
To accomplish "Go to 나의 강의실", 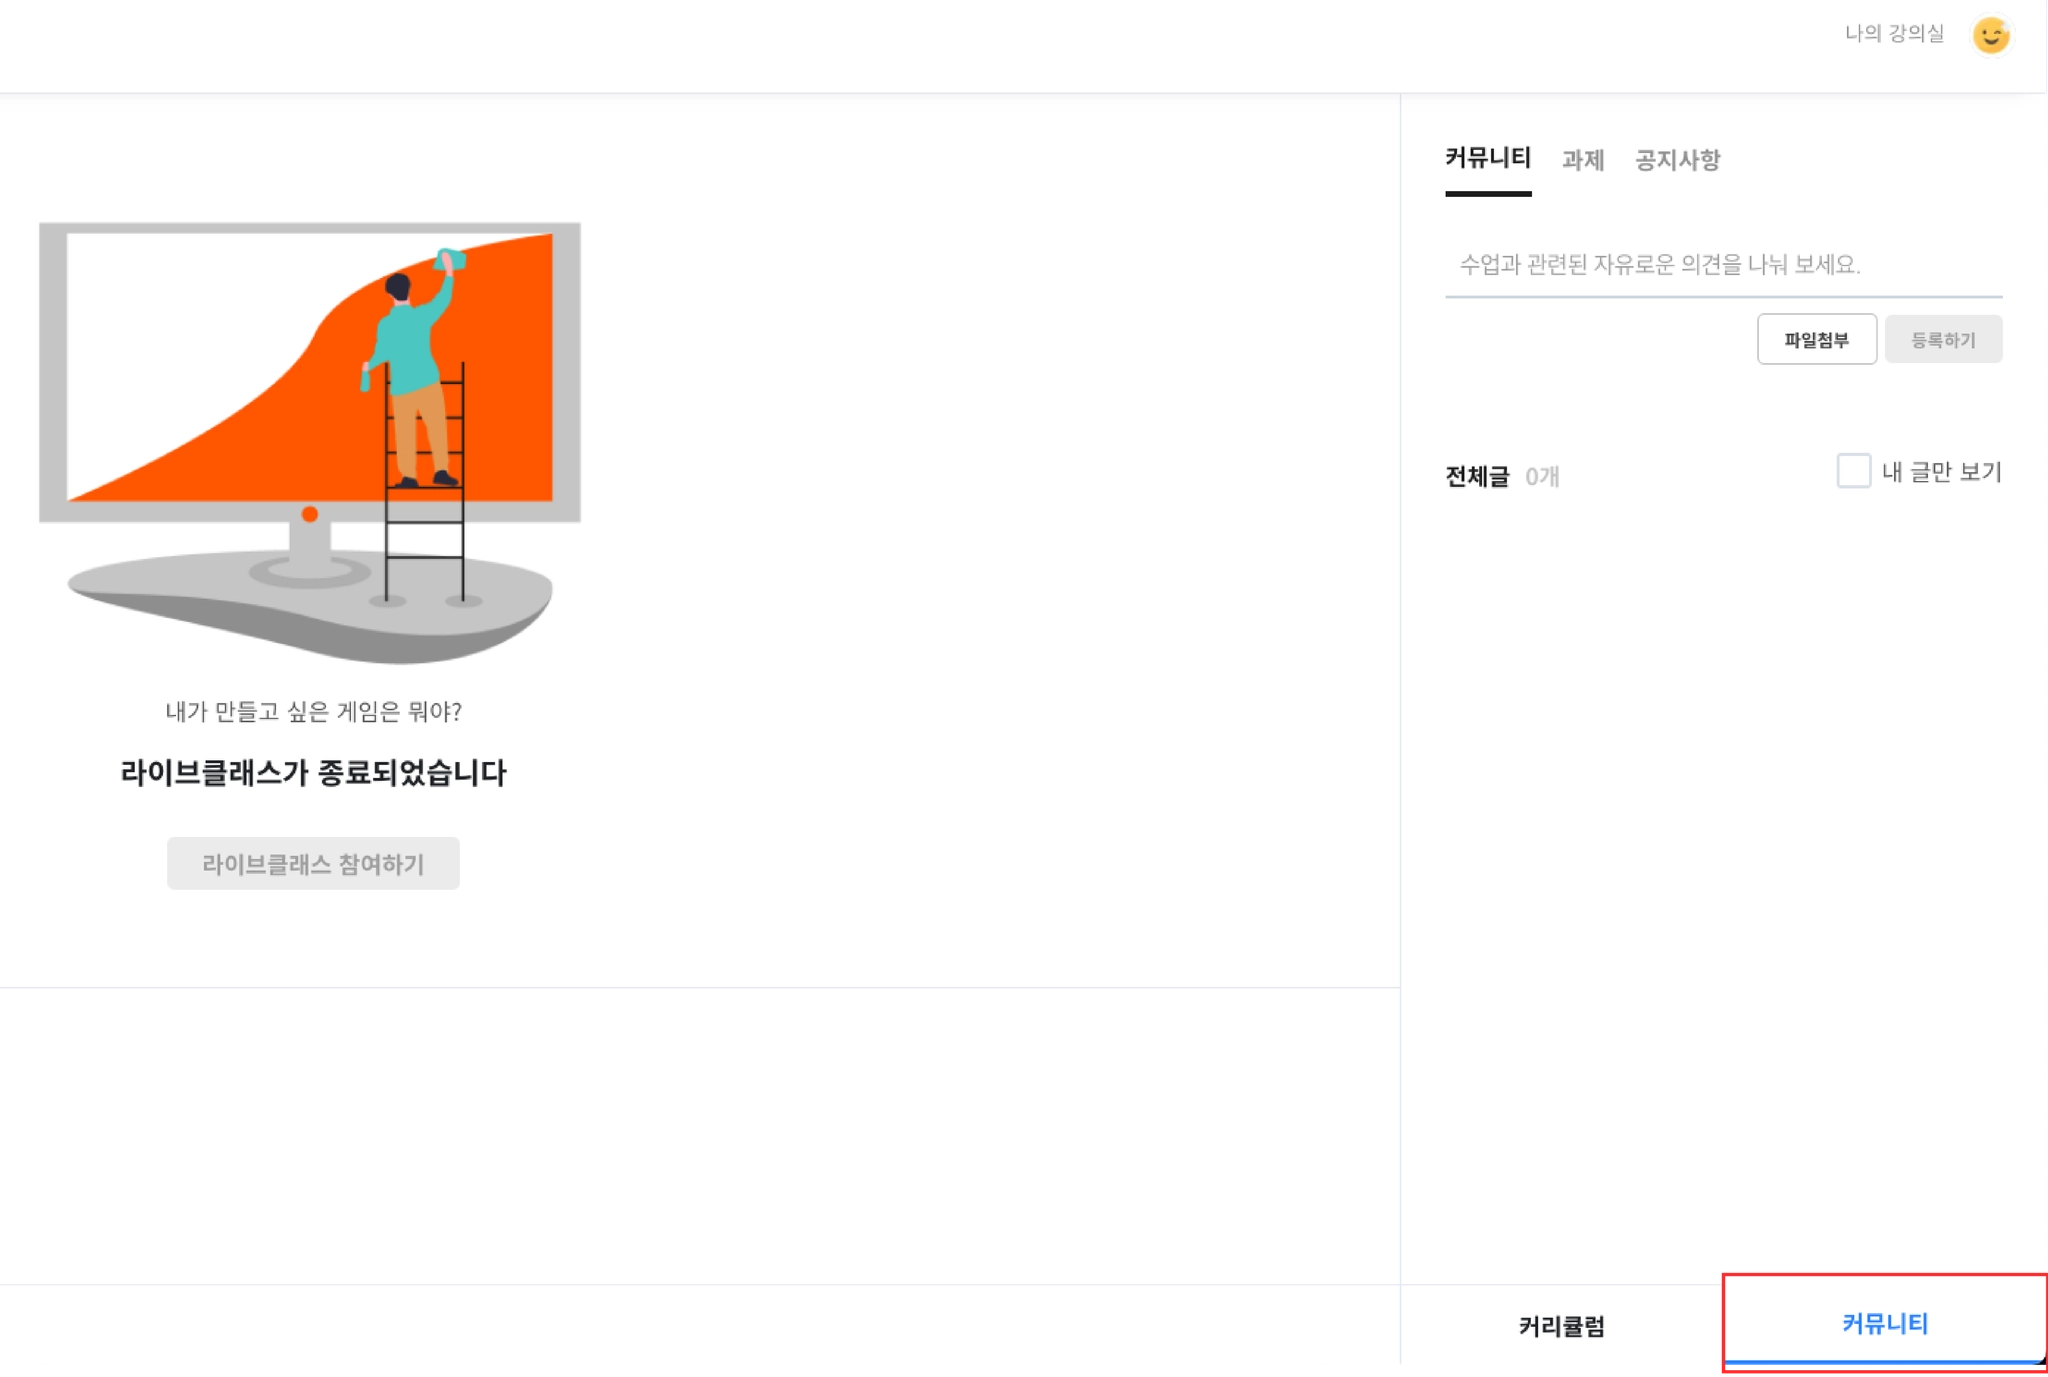I will 1894,34.
